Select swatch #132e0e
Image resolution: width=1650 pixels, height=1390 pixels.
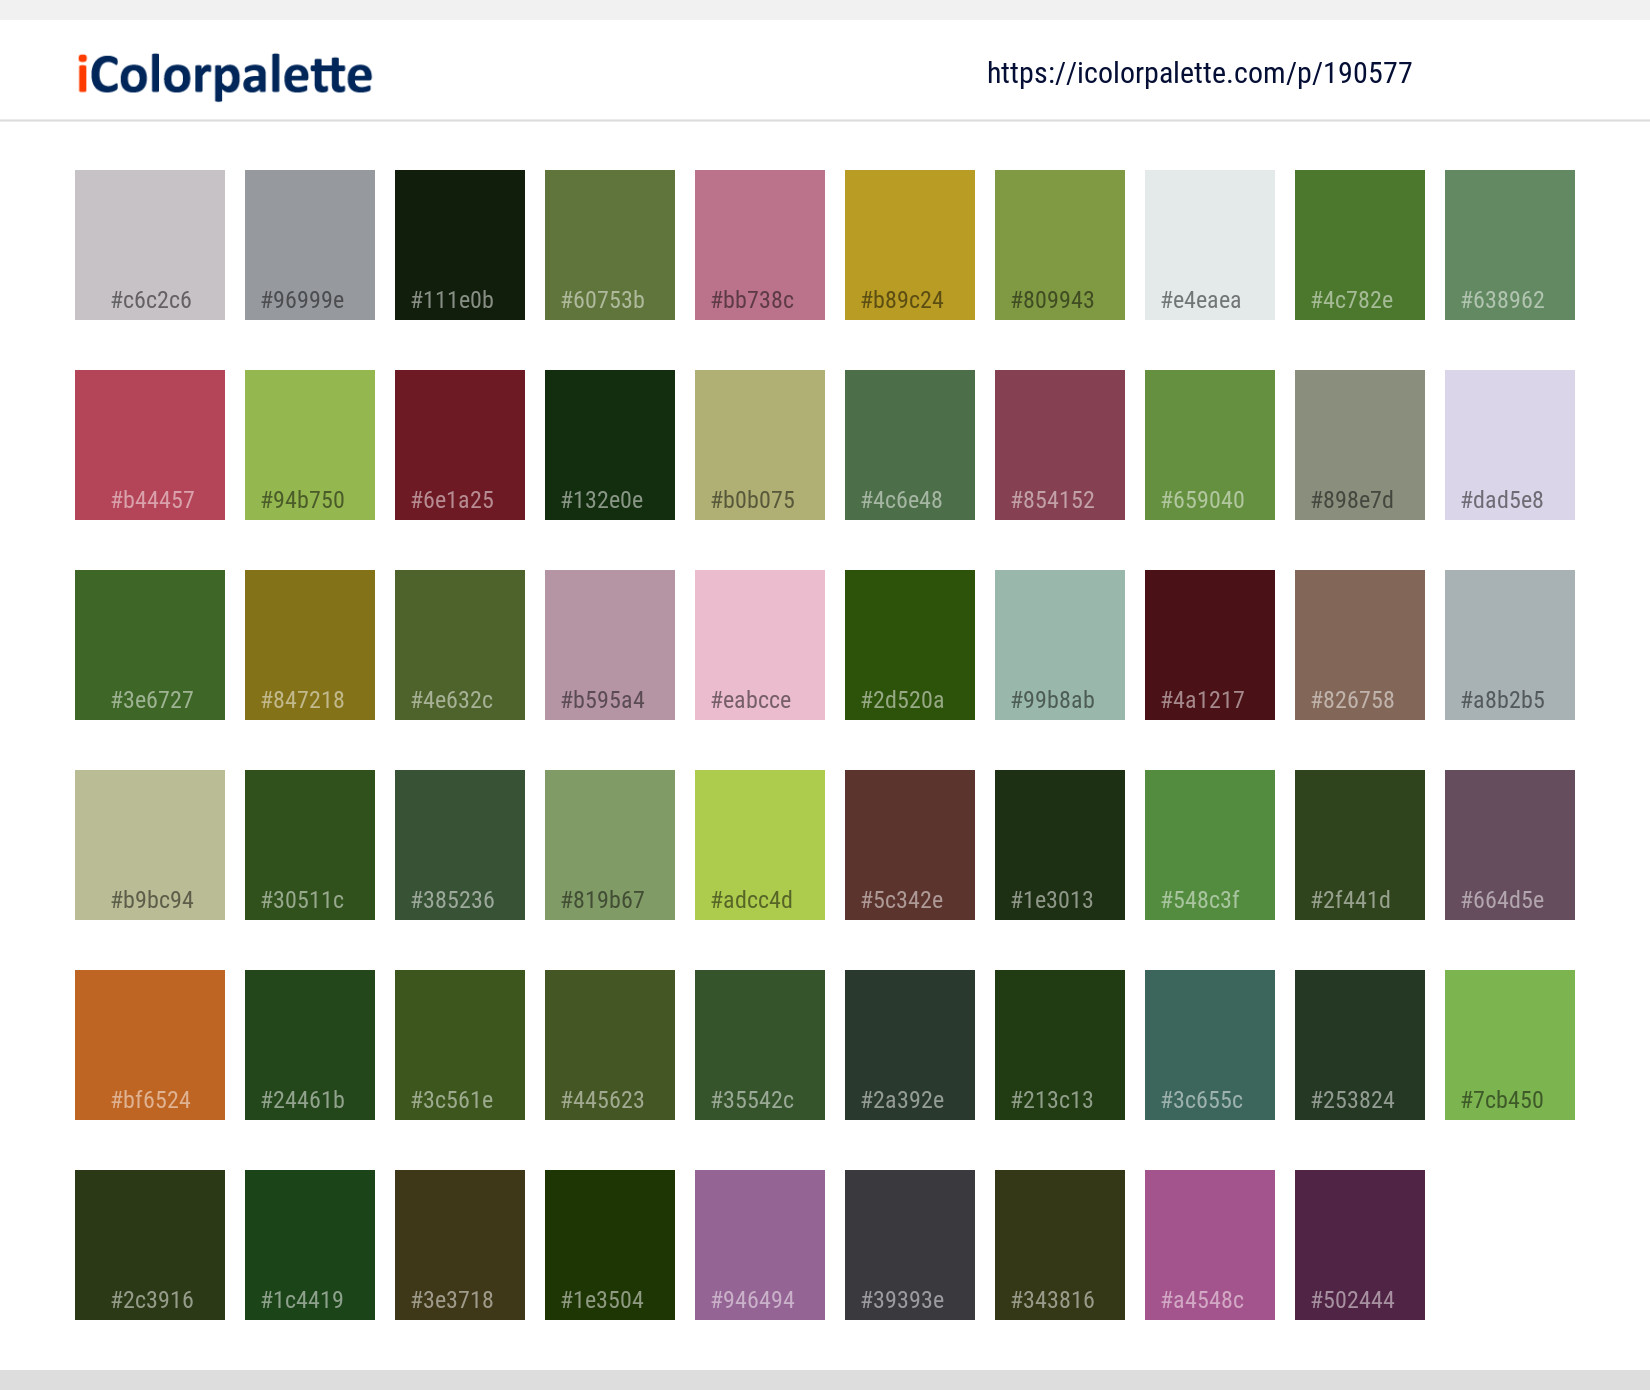[610, 445]
